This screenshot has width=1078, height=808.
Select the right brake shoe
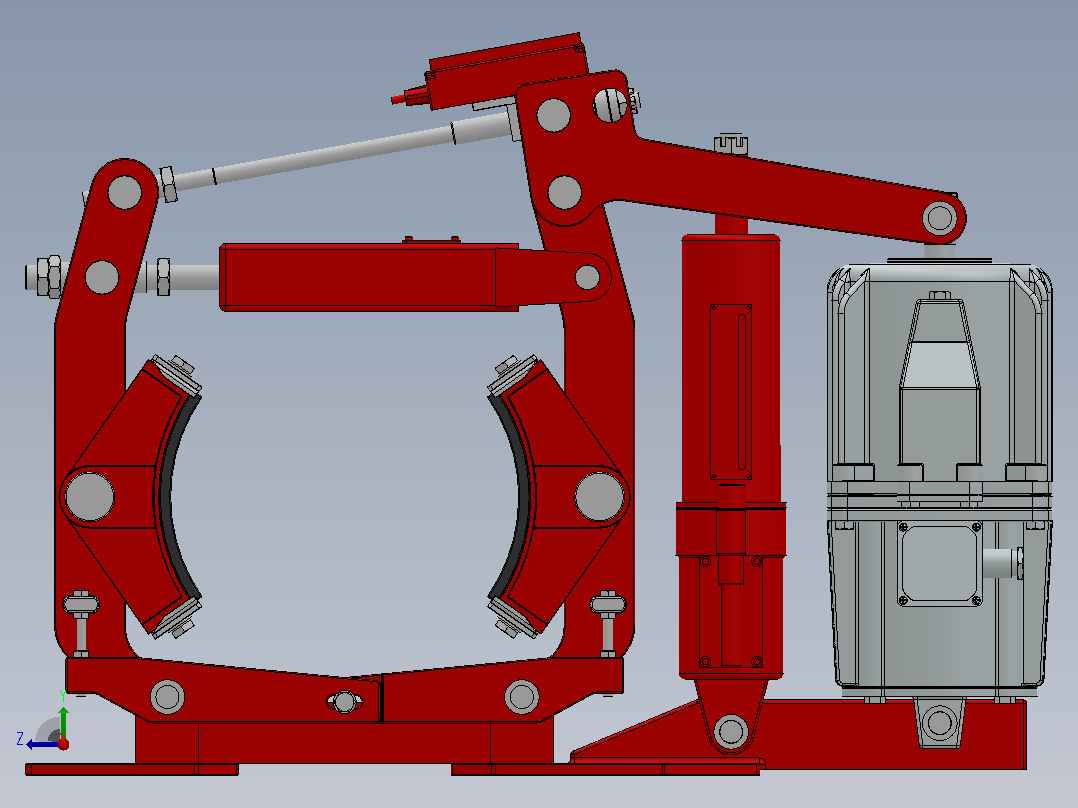tap(558, 496)
